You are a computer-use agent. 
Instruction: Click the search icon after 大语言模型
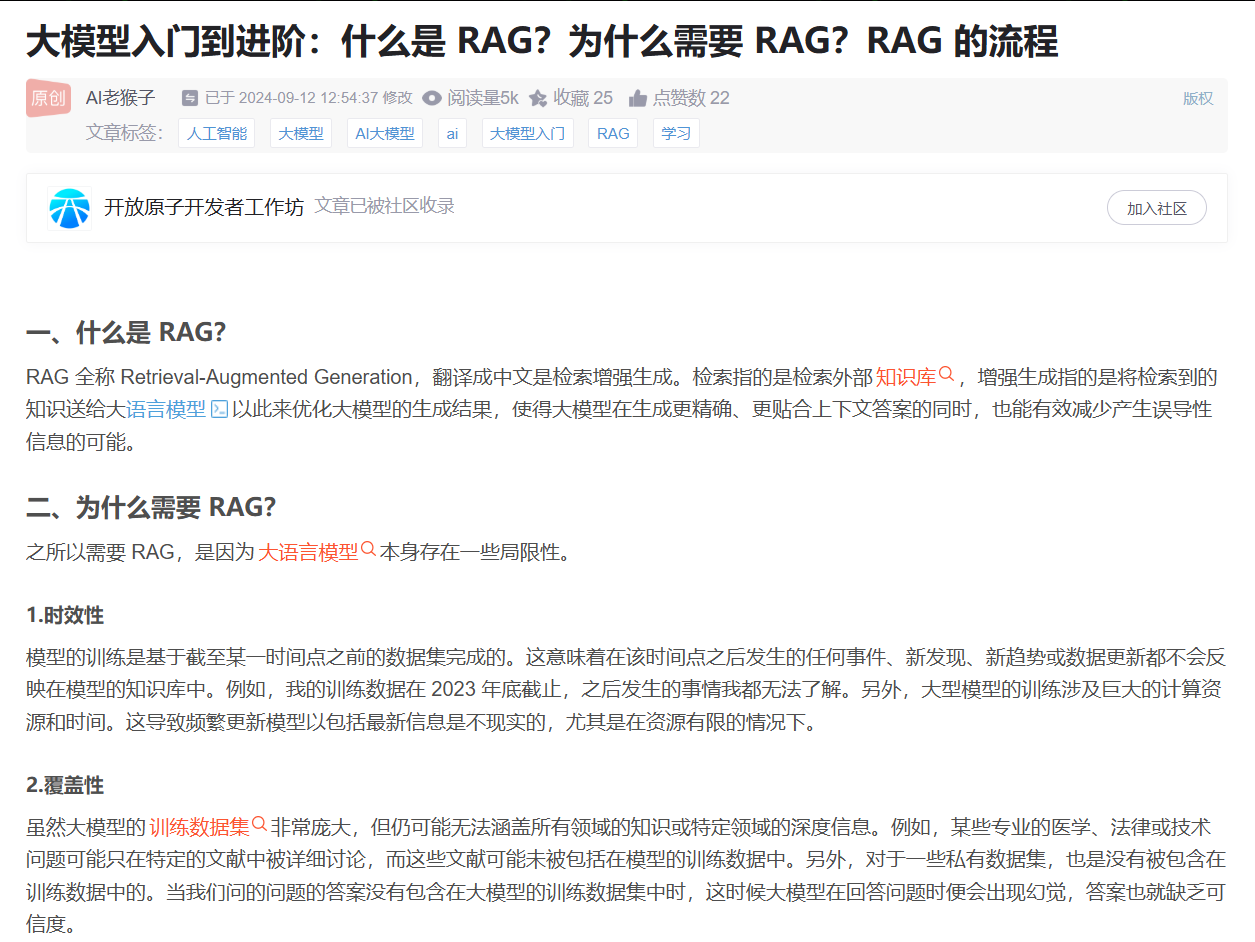pyautogui.click(x=368, y=550)
